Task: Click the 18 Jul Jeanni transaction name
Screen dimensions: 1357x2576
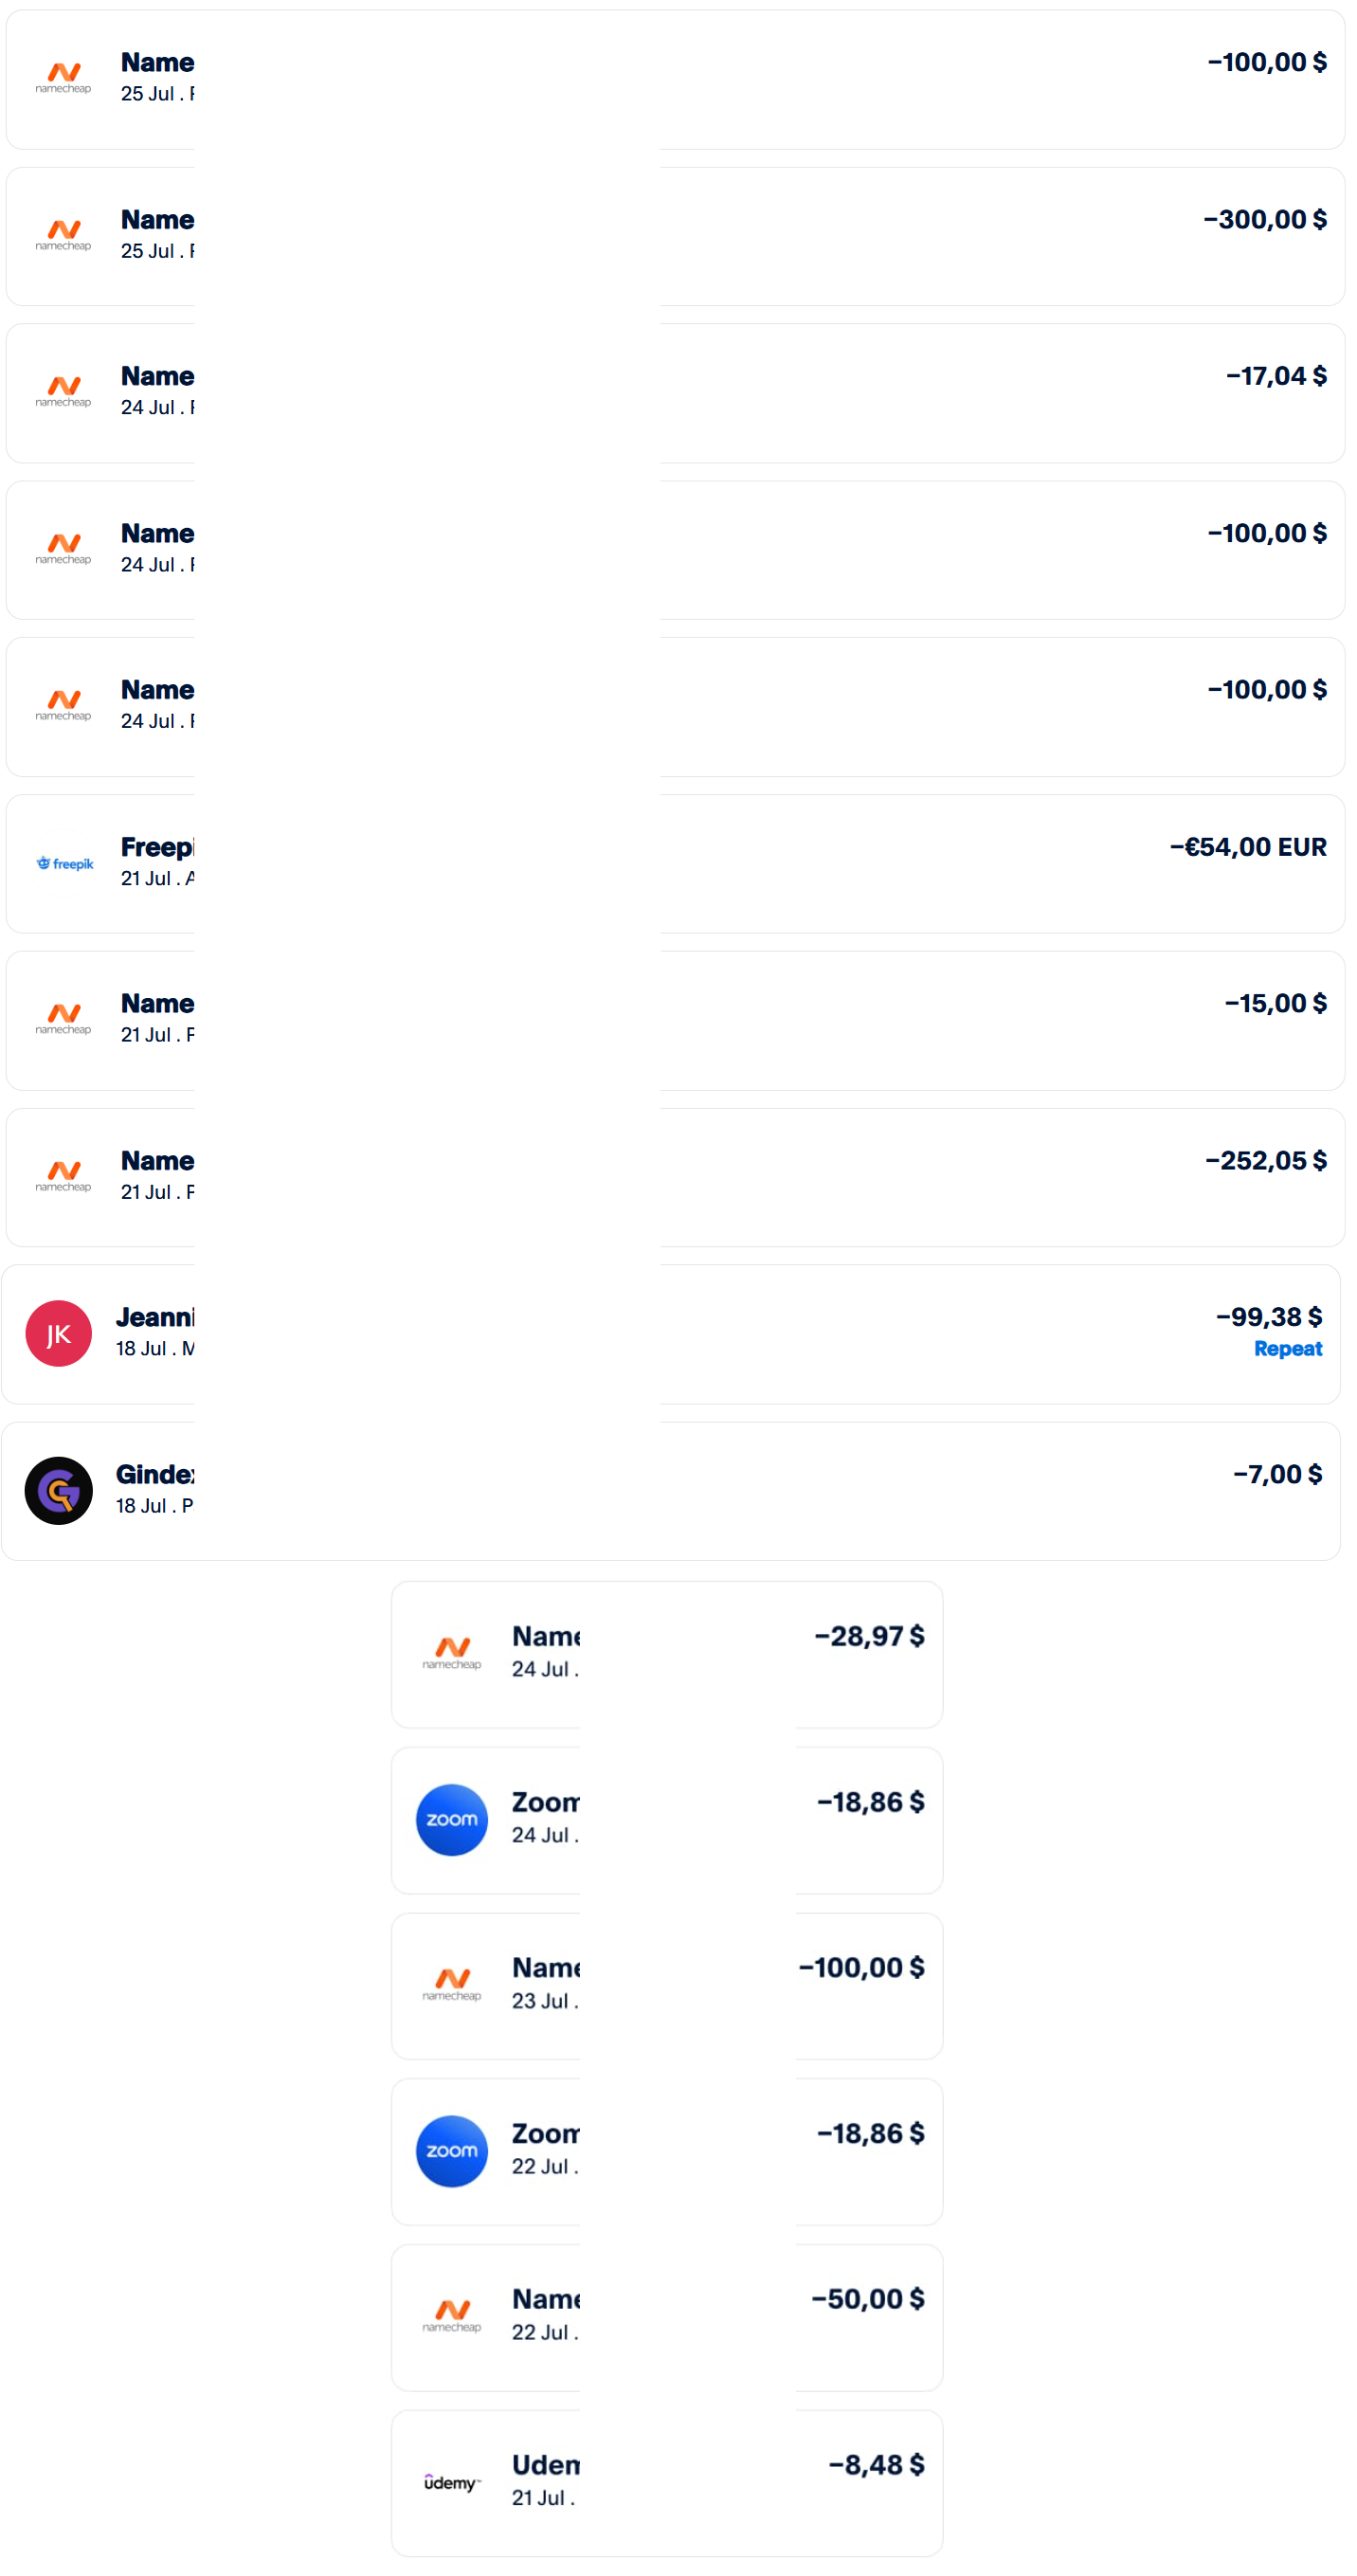Action: click(x=155, y=1316)
